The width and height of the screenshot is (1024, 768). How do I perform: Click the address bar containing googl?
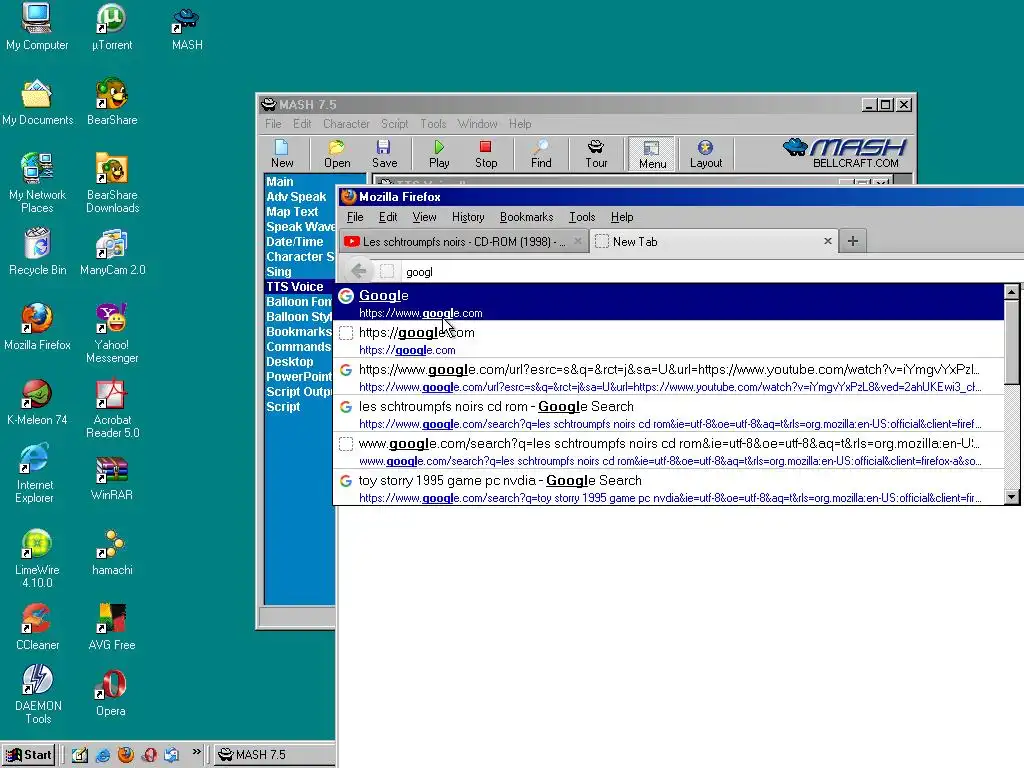click(x=712, y=272)
